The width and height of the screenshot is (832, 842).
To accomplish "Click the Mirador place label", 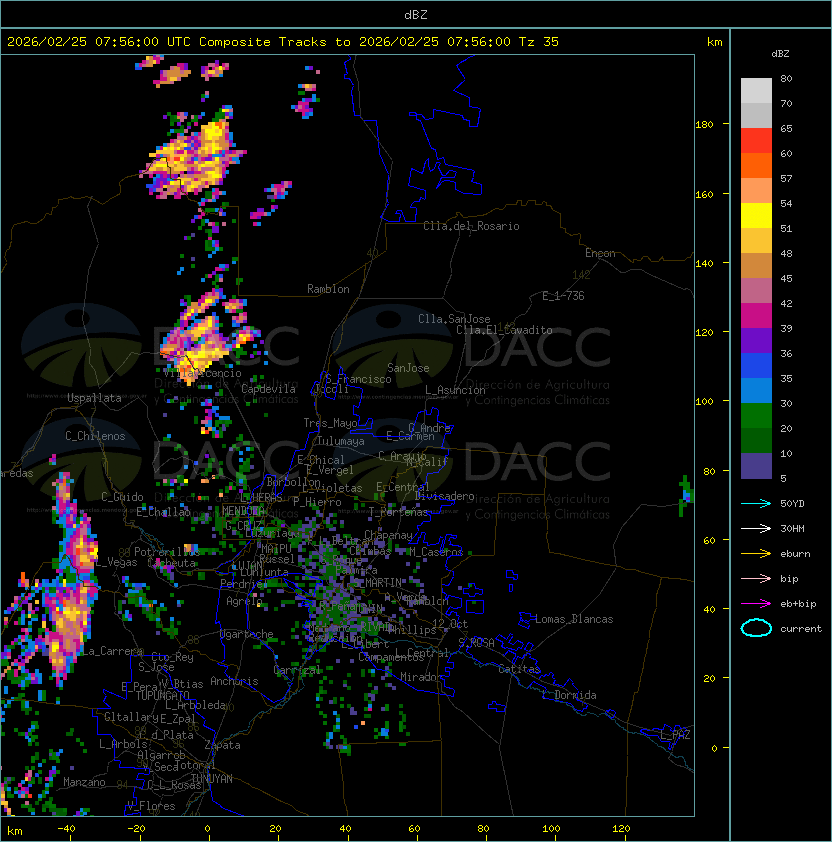I will 421,677.
